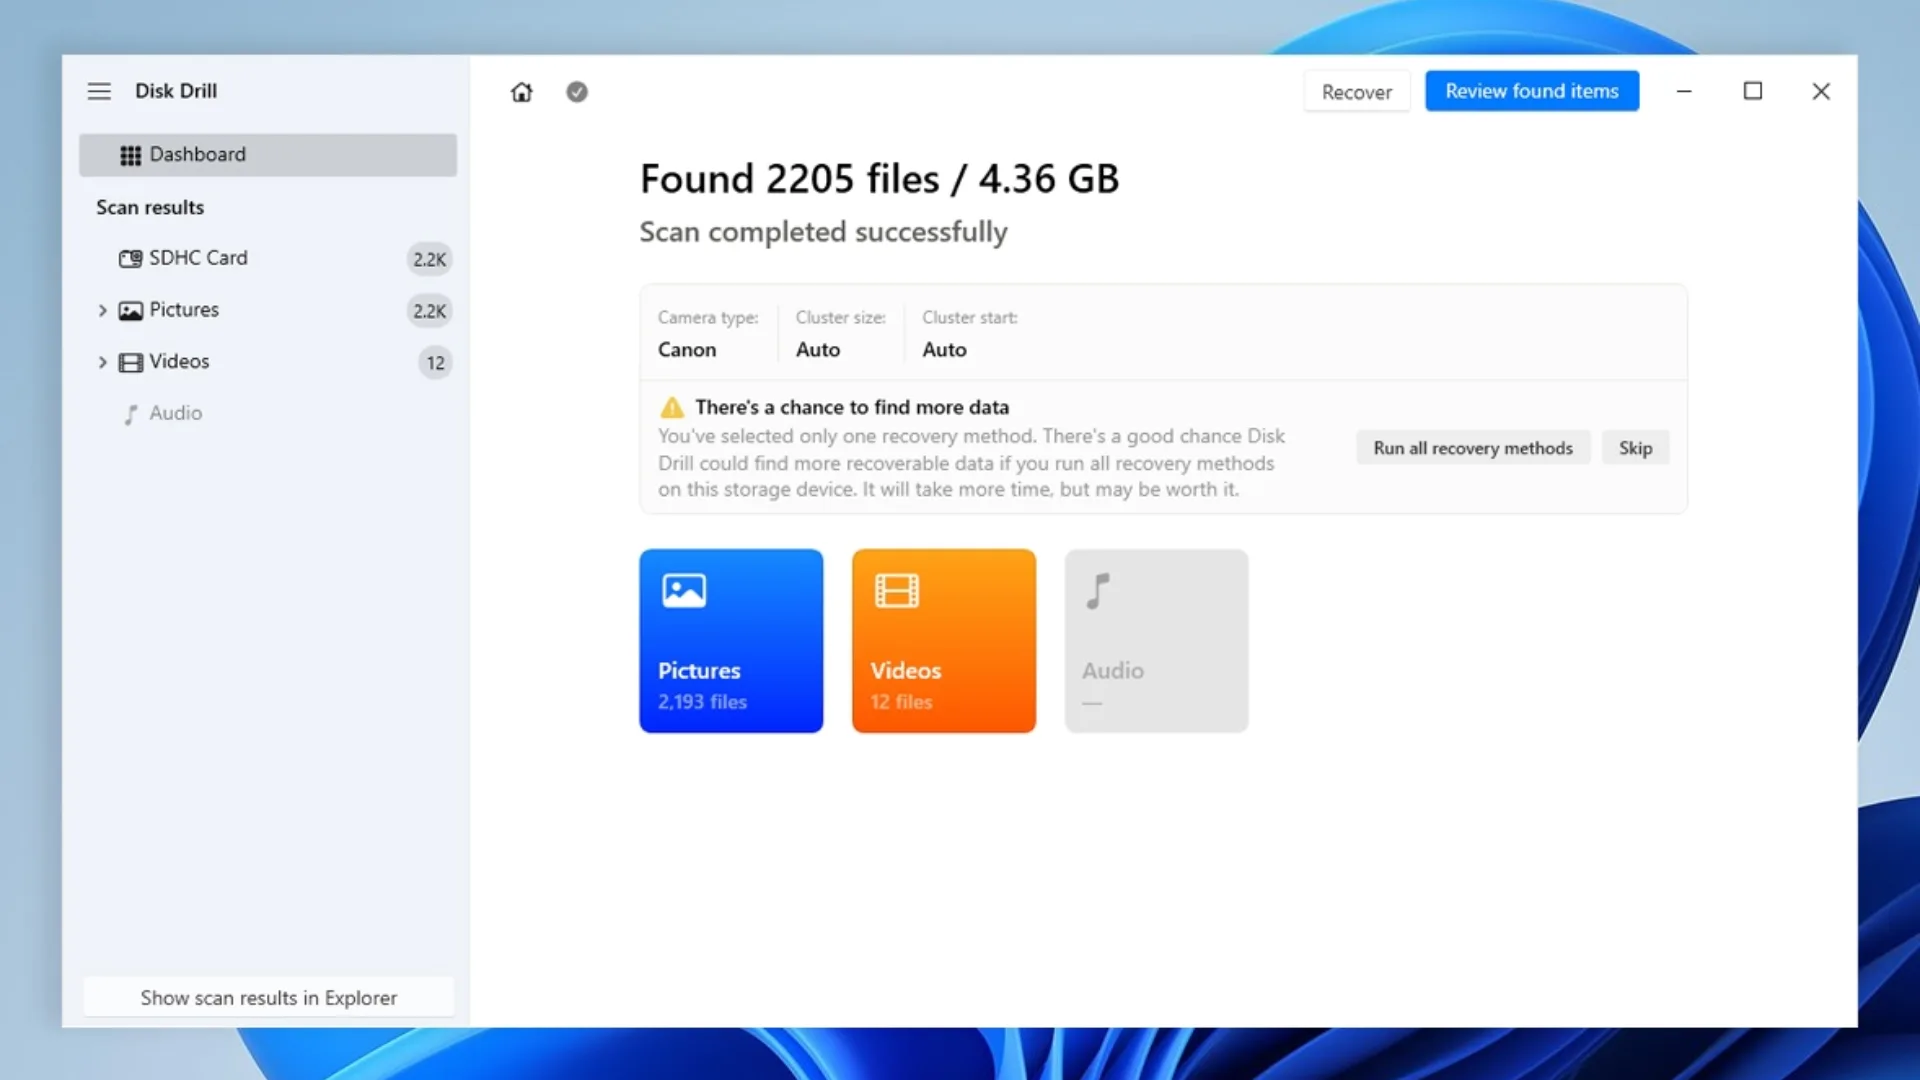This screenshot has width=1920, height=1080.
Task: Click Run all recovery methods
Action: pos(1473,448)
